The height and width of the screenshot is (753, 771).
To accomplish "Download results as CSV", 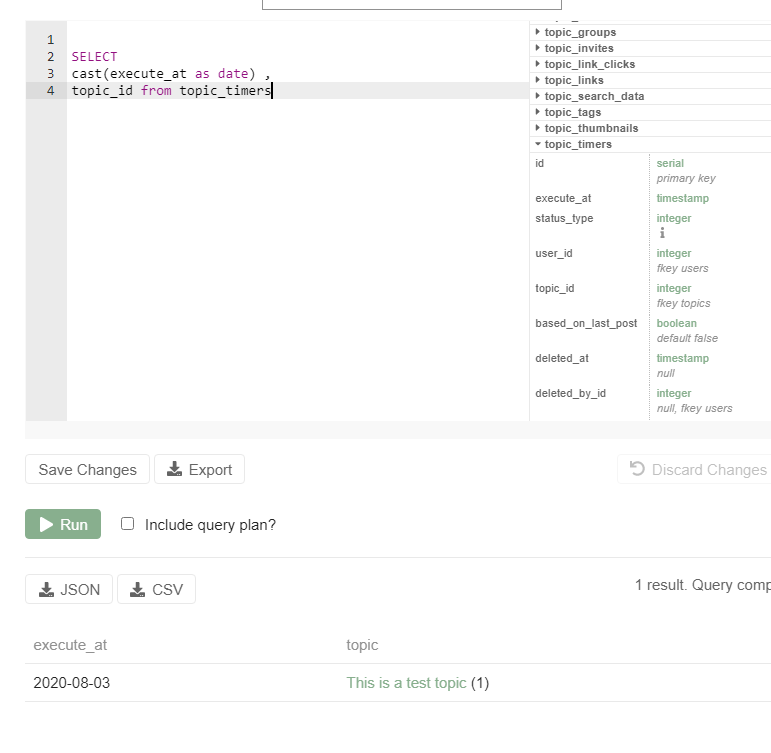I will (x=156, y=589).
